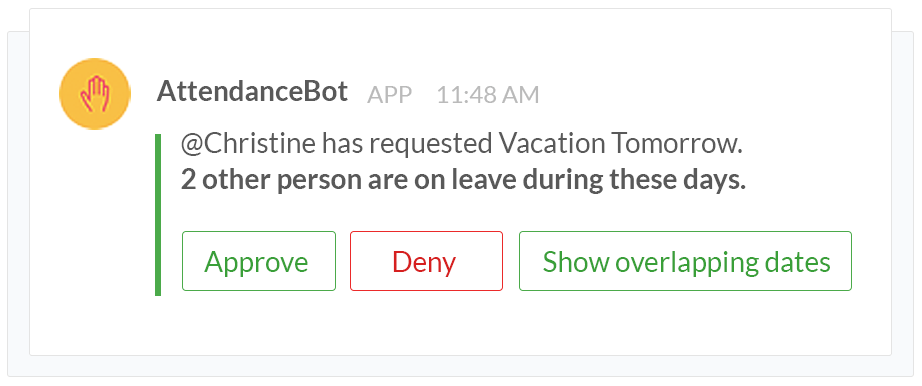Open the AttendanceBot sender name profile
This screenshot has width=922, height=386.
coord(252,92)
